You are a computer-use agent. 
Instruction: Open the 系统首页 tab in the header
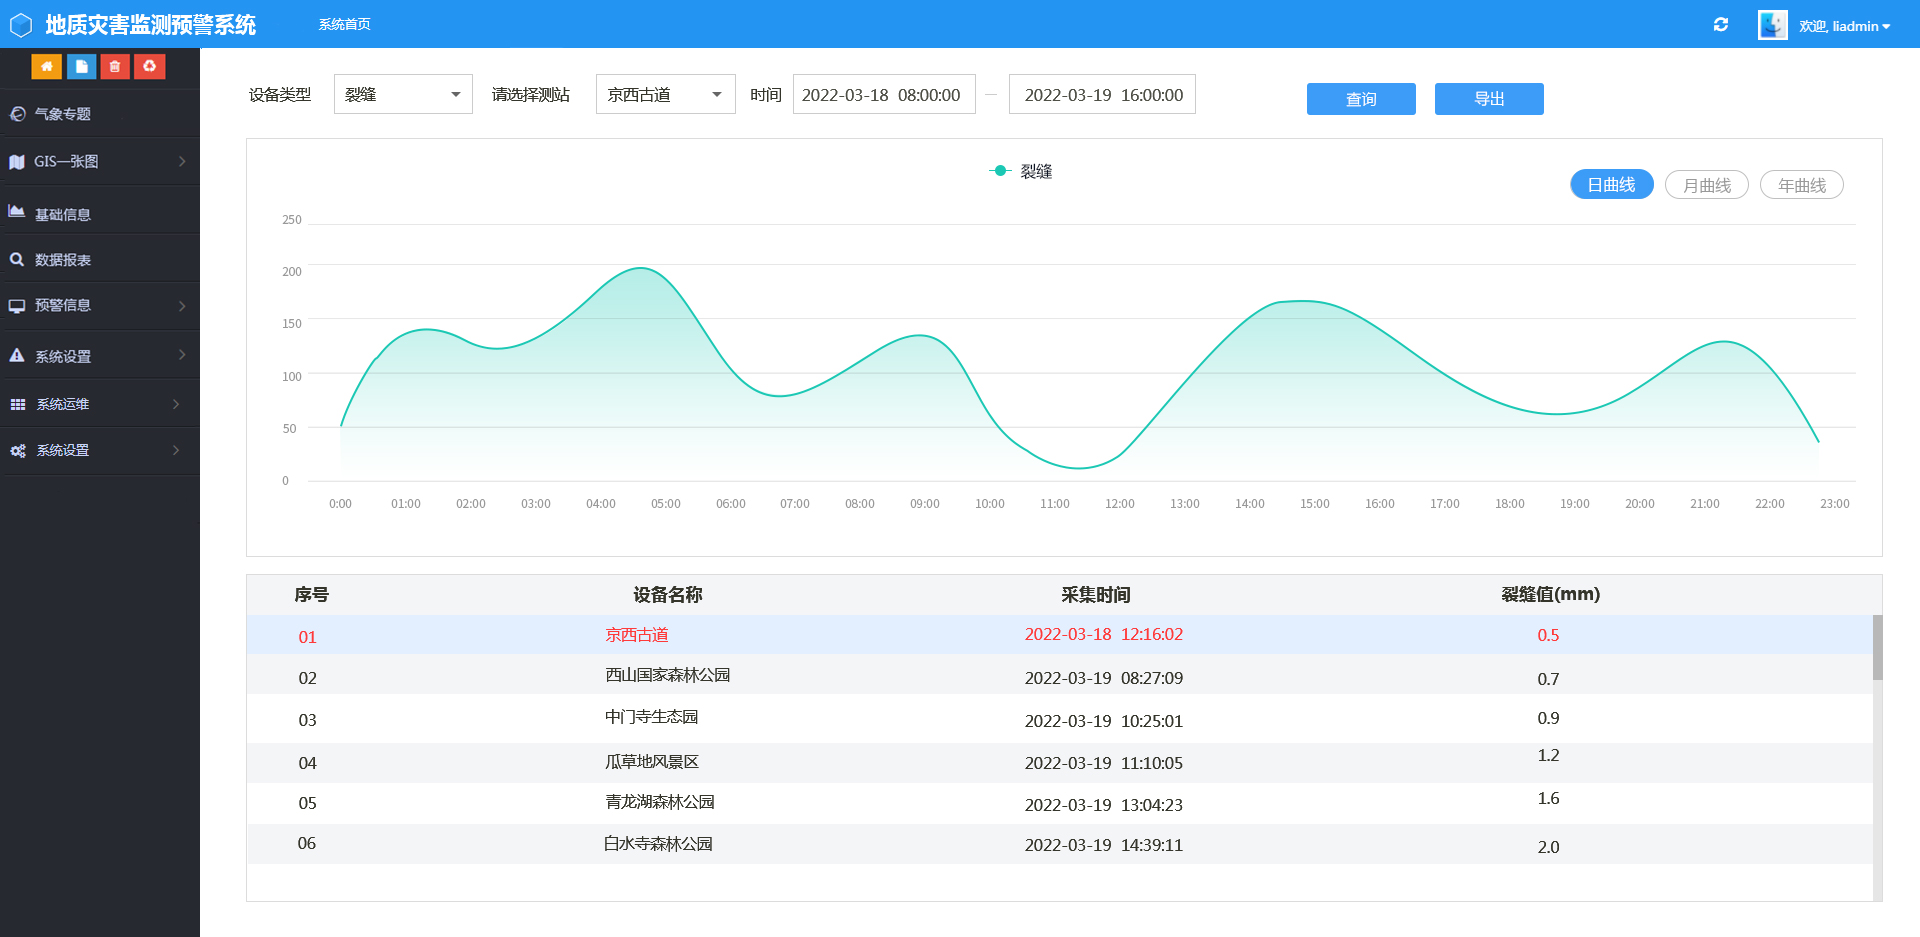coord(344,25)
